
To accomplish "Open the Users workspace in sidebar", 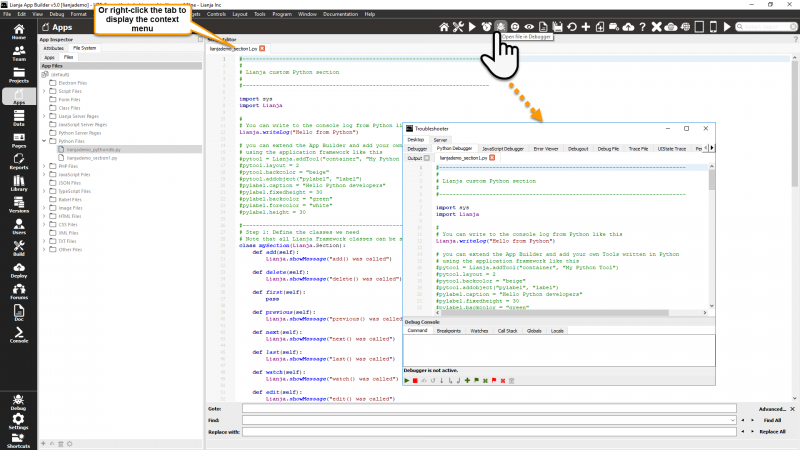I will pos(19,227).
